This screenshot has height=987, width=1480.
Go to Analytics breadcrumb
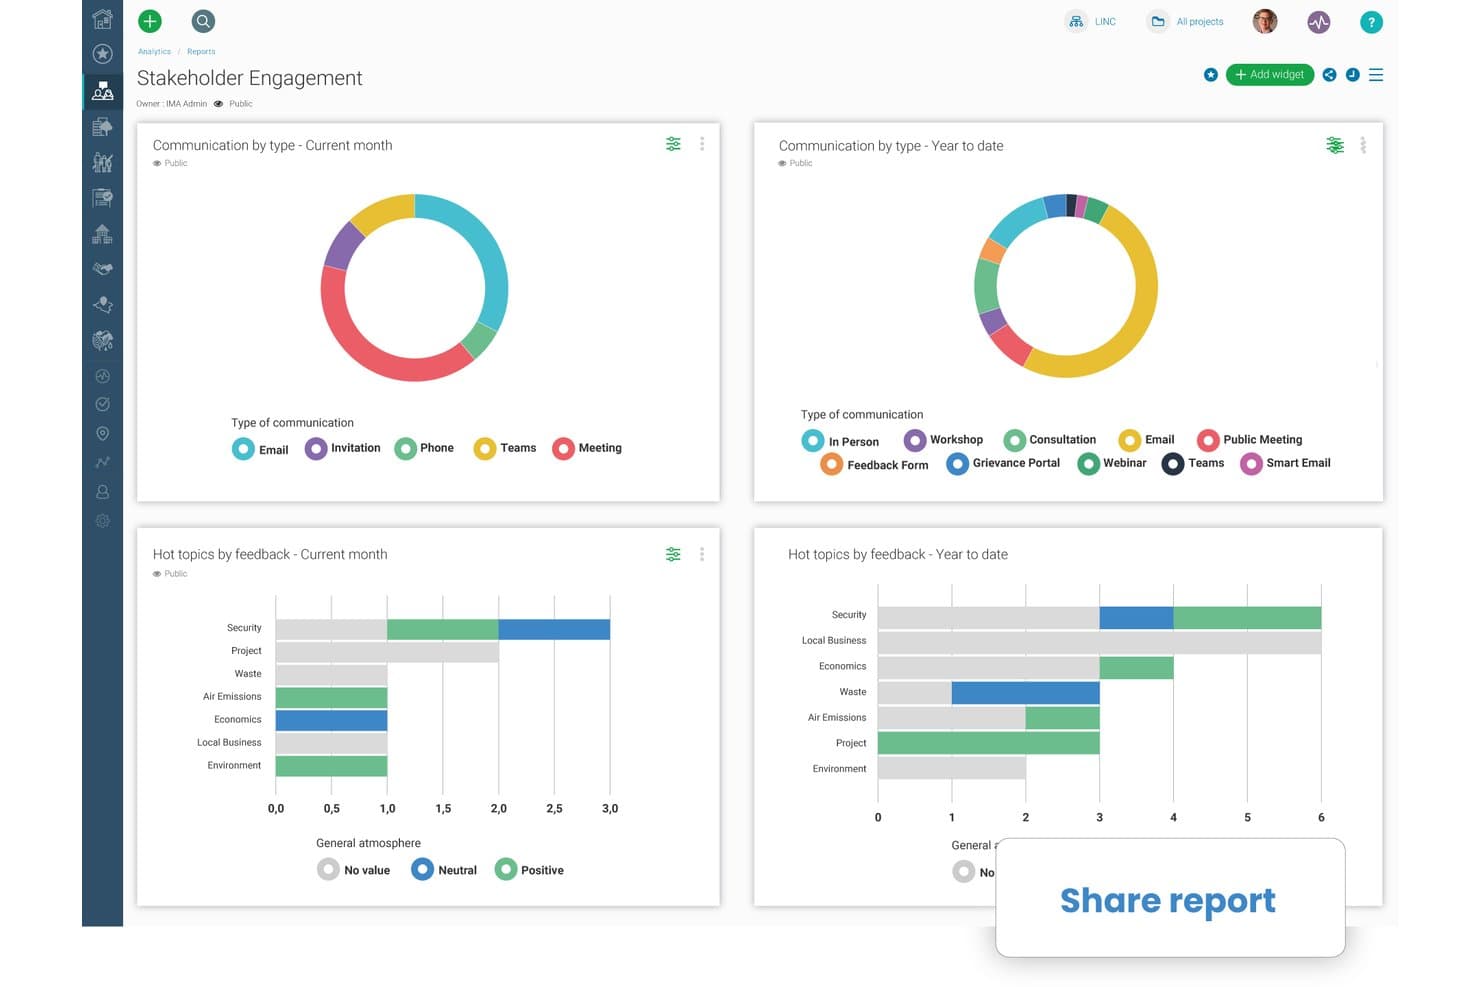tap(154, 51)
